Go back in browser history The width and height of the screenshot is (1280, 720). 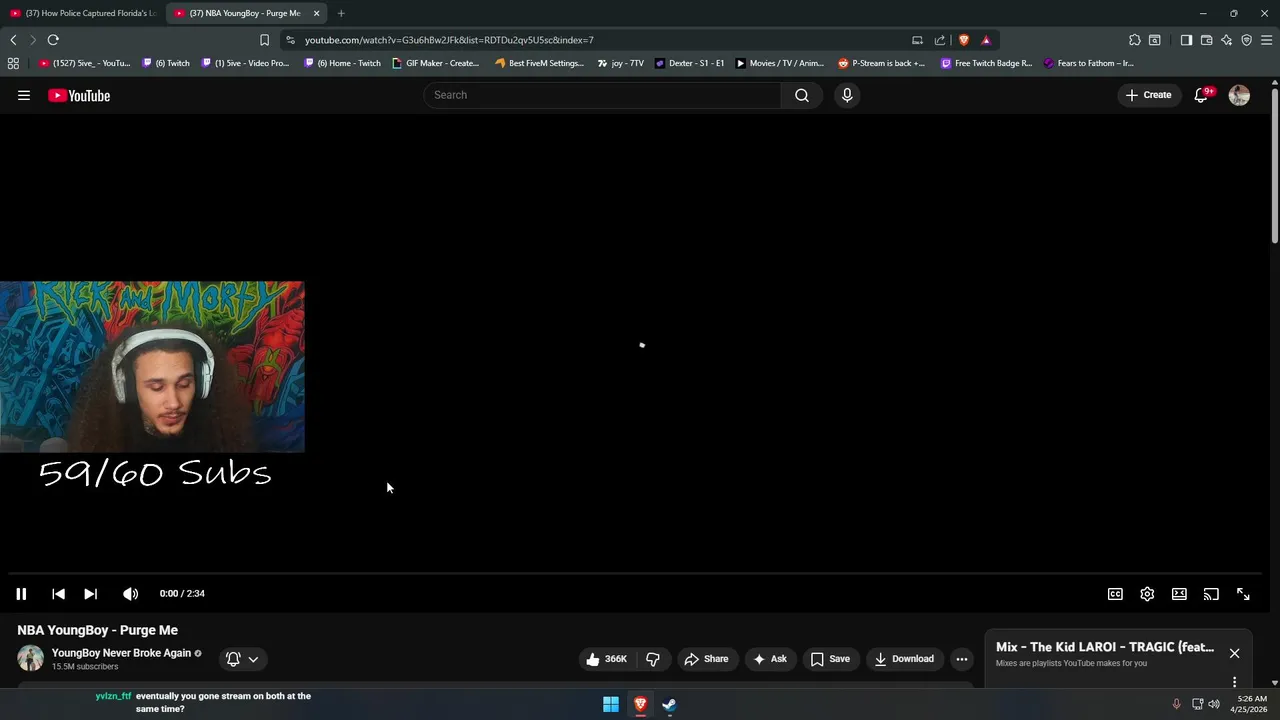tap(13, 40)
